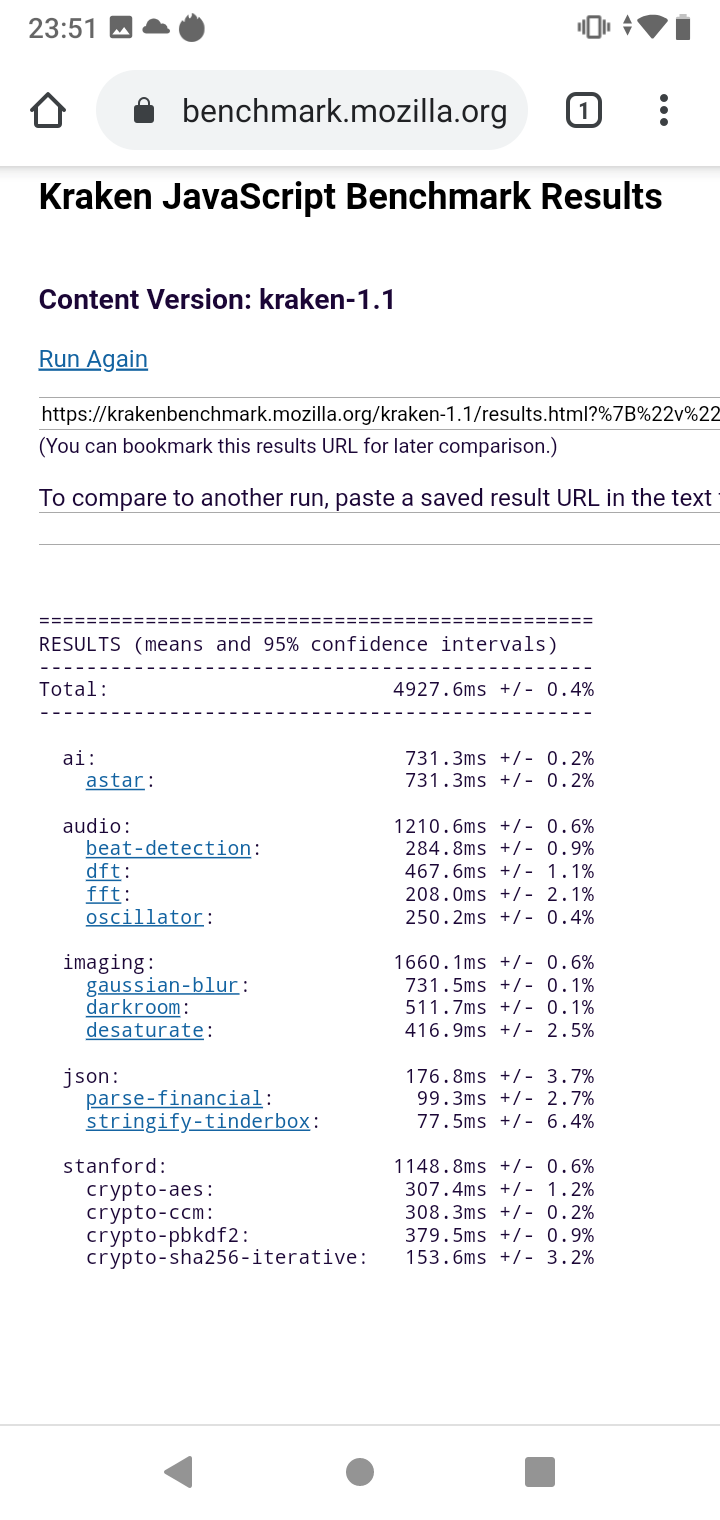Open the gaussian-blur test link
This screenshot has width=720, height=1520.
162,986
